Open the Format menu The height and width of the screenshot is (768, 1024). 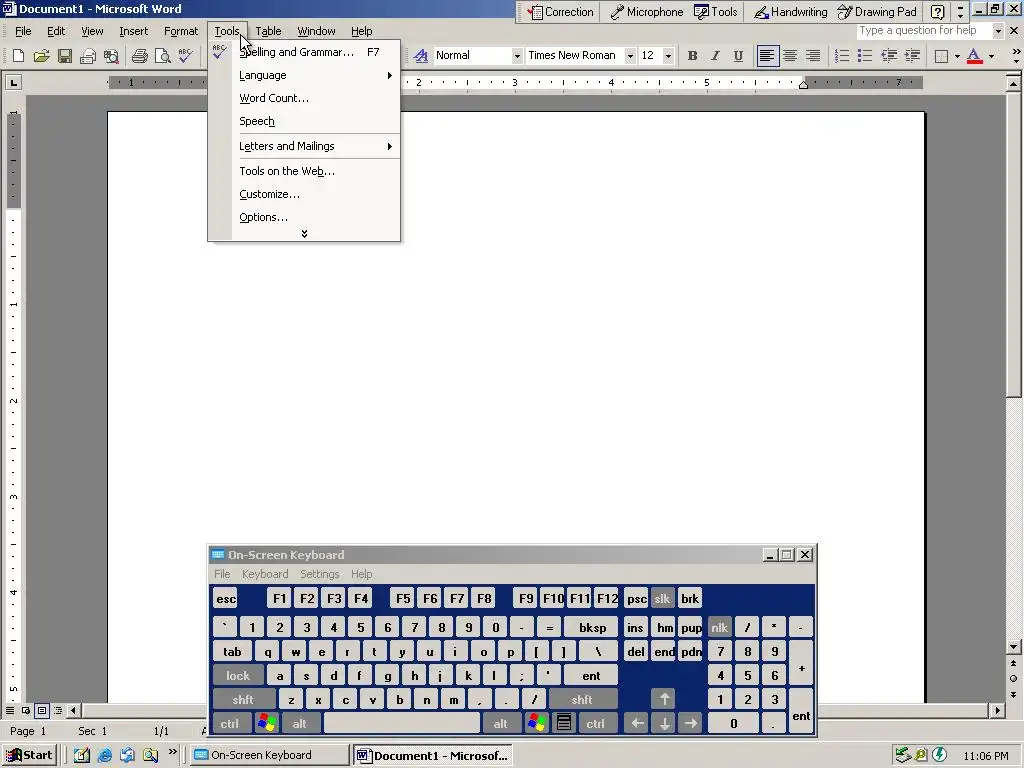181,31
